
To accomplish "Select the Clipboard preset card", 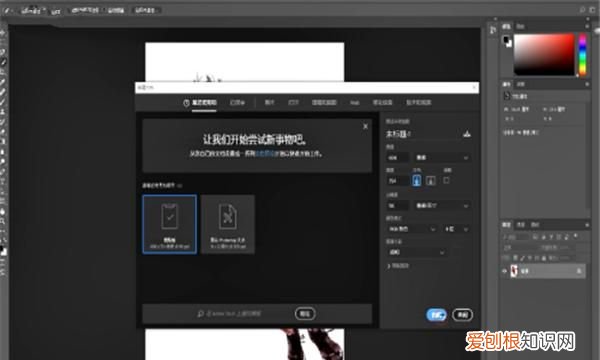I will tap(170, 224).
